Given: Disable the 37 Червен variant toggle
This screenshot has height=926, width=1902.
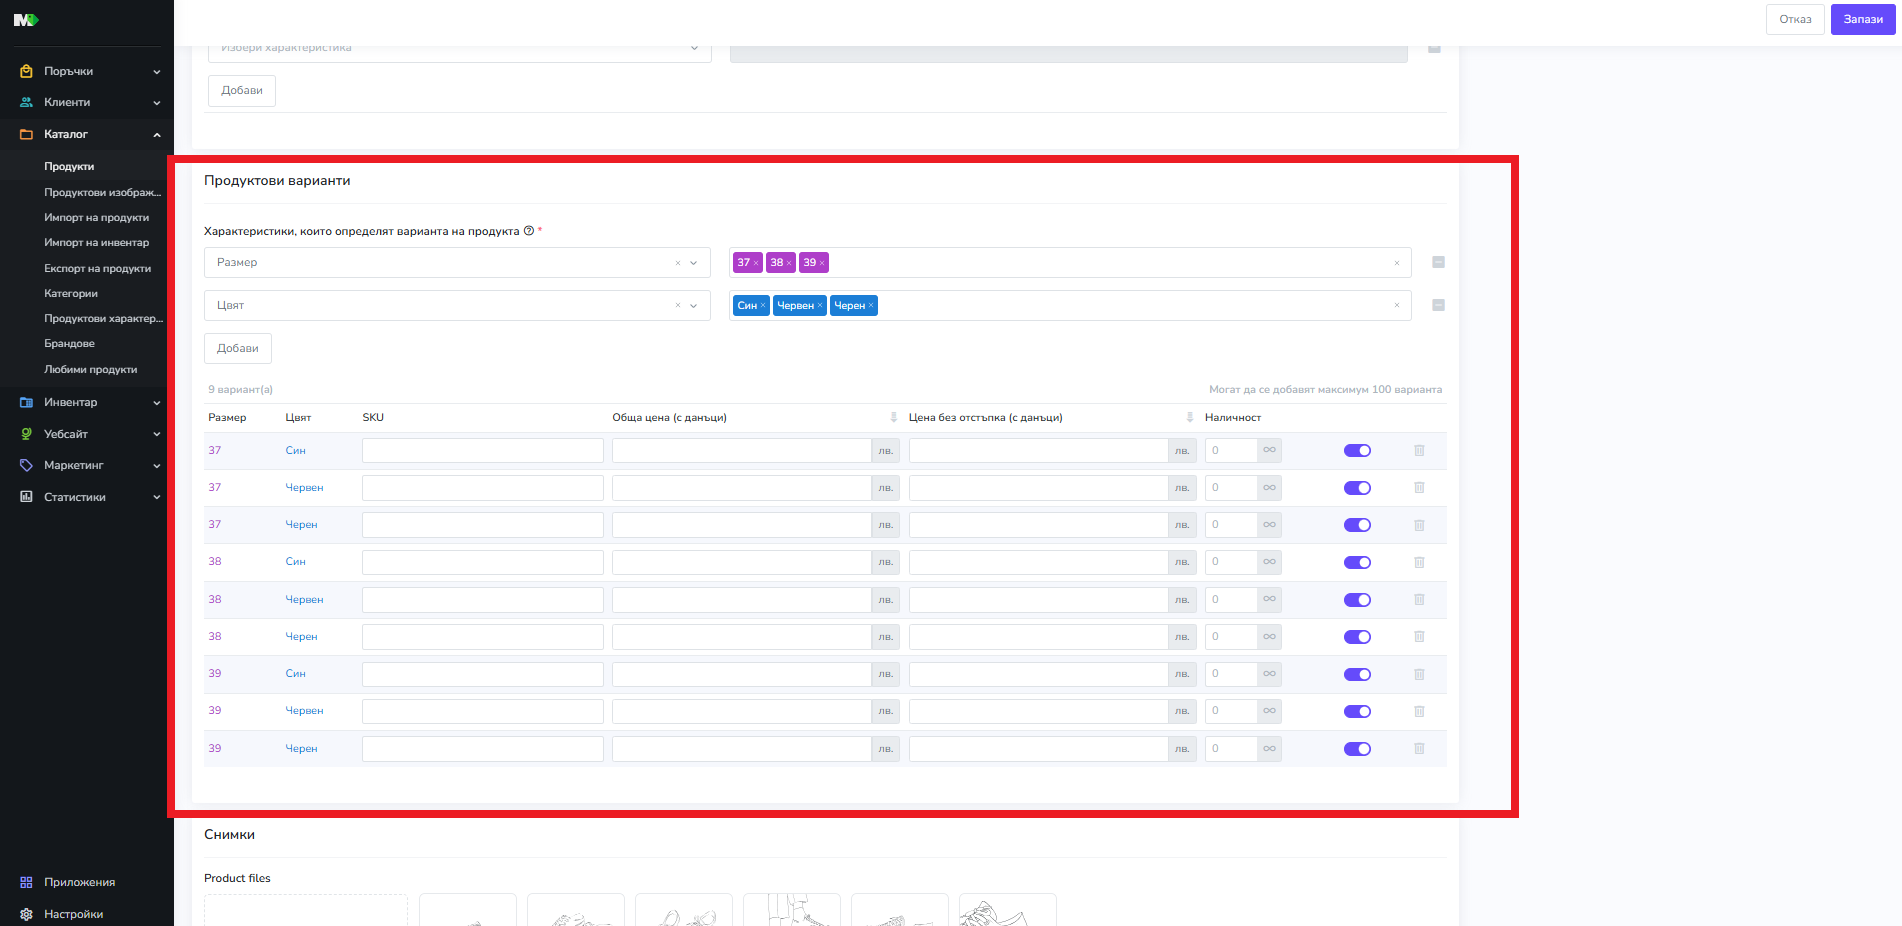Looking at the screenshot, I should click(1357, 488).
